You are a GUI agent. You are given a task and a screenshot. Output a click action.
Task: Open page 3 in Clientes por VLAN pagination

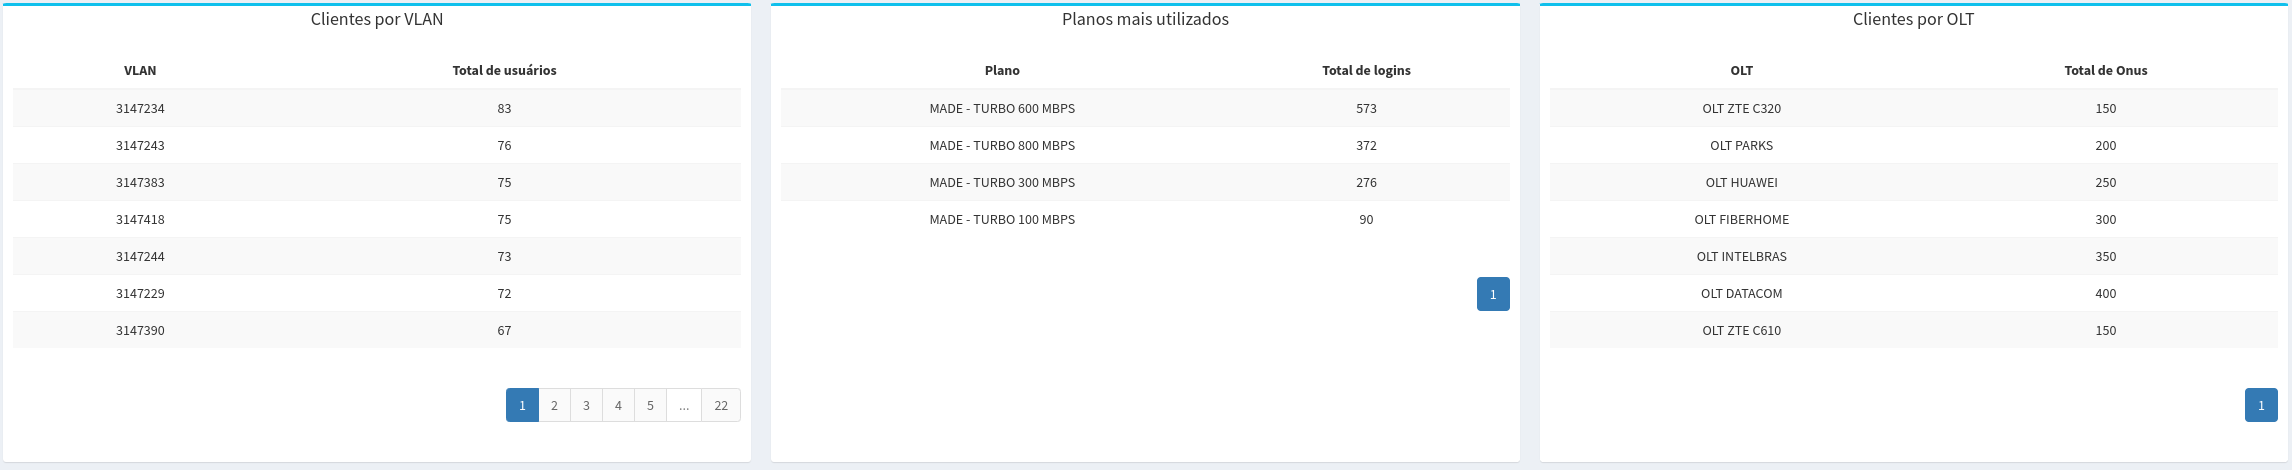pyautogui.click(x=586, y=405)
